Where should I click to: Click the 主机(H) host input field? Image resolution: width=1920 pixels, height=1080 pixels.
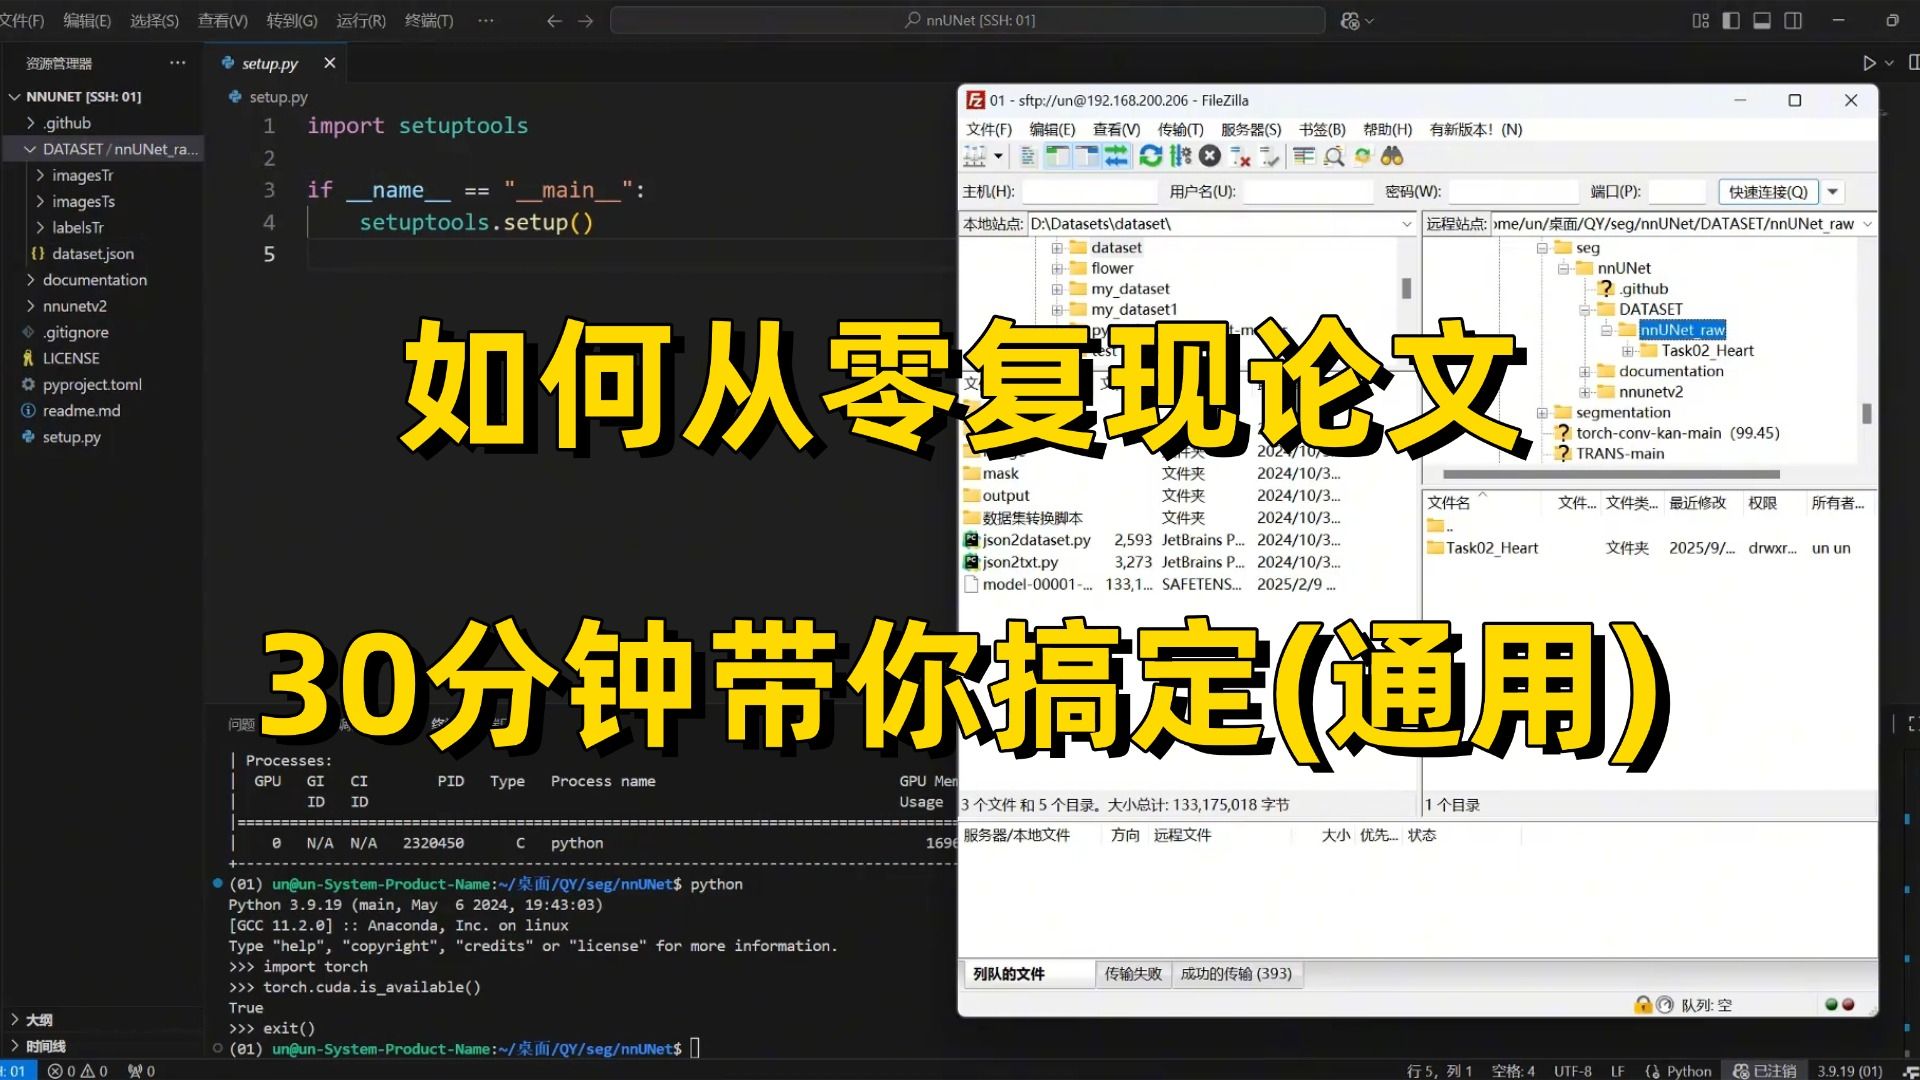point(1088,192)
